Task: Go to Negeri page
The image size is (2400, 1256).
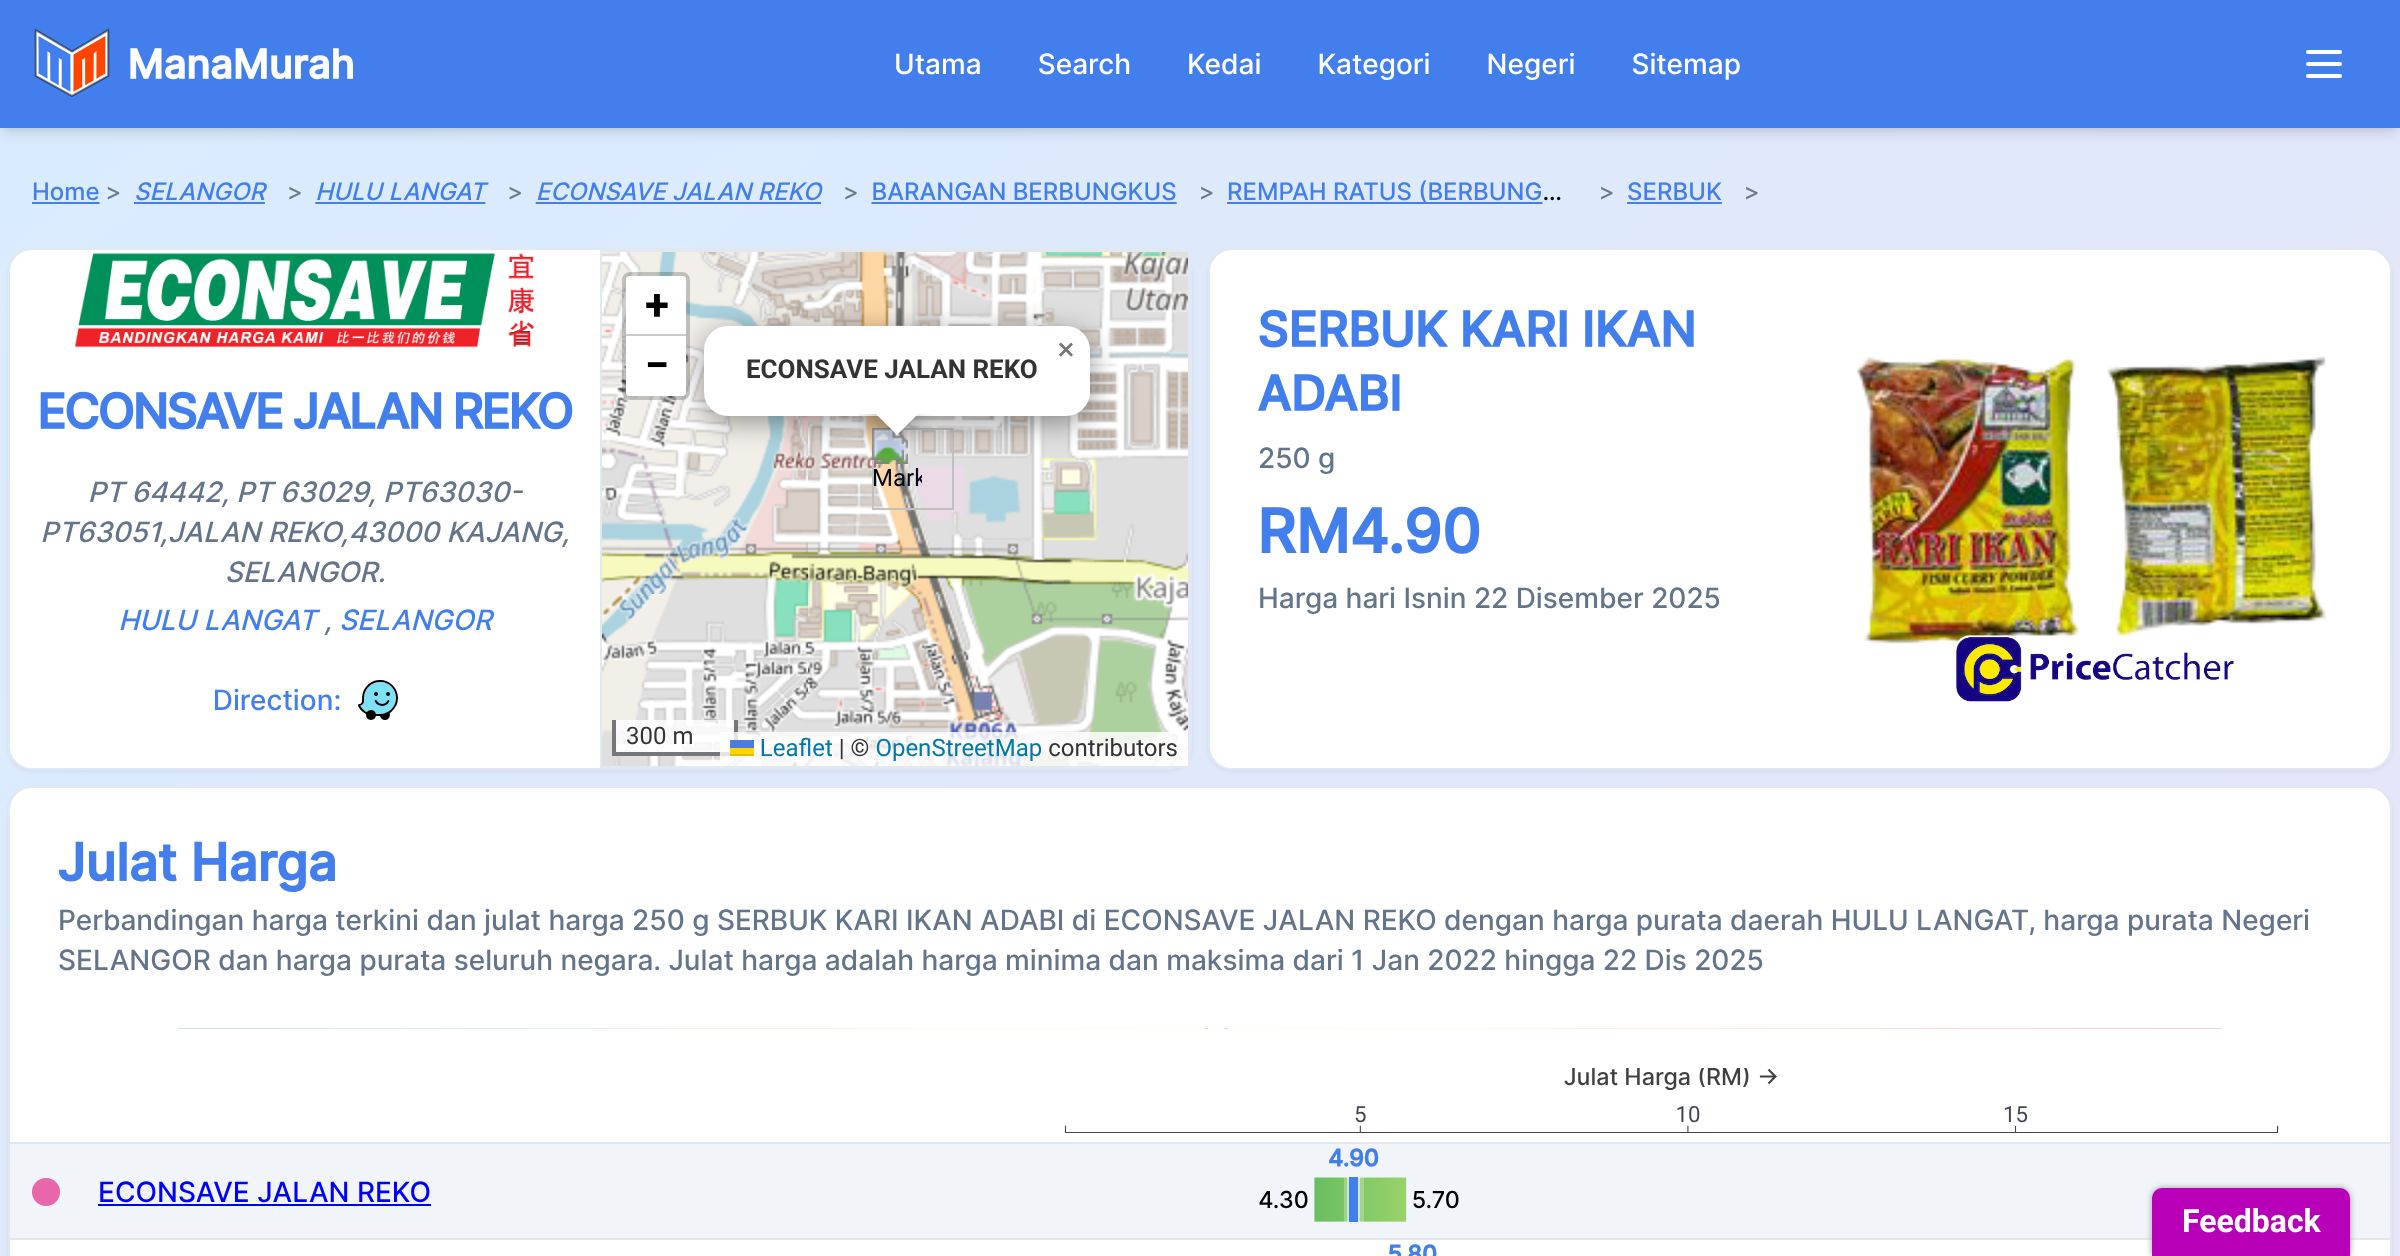Action: (x=1530, y=64)
